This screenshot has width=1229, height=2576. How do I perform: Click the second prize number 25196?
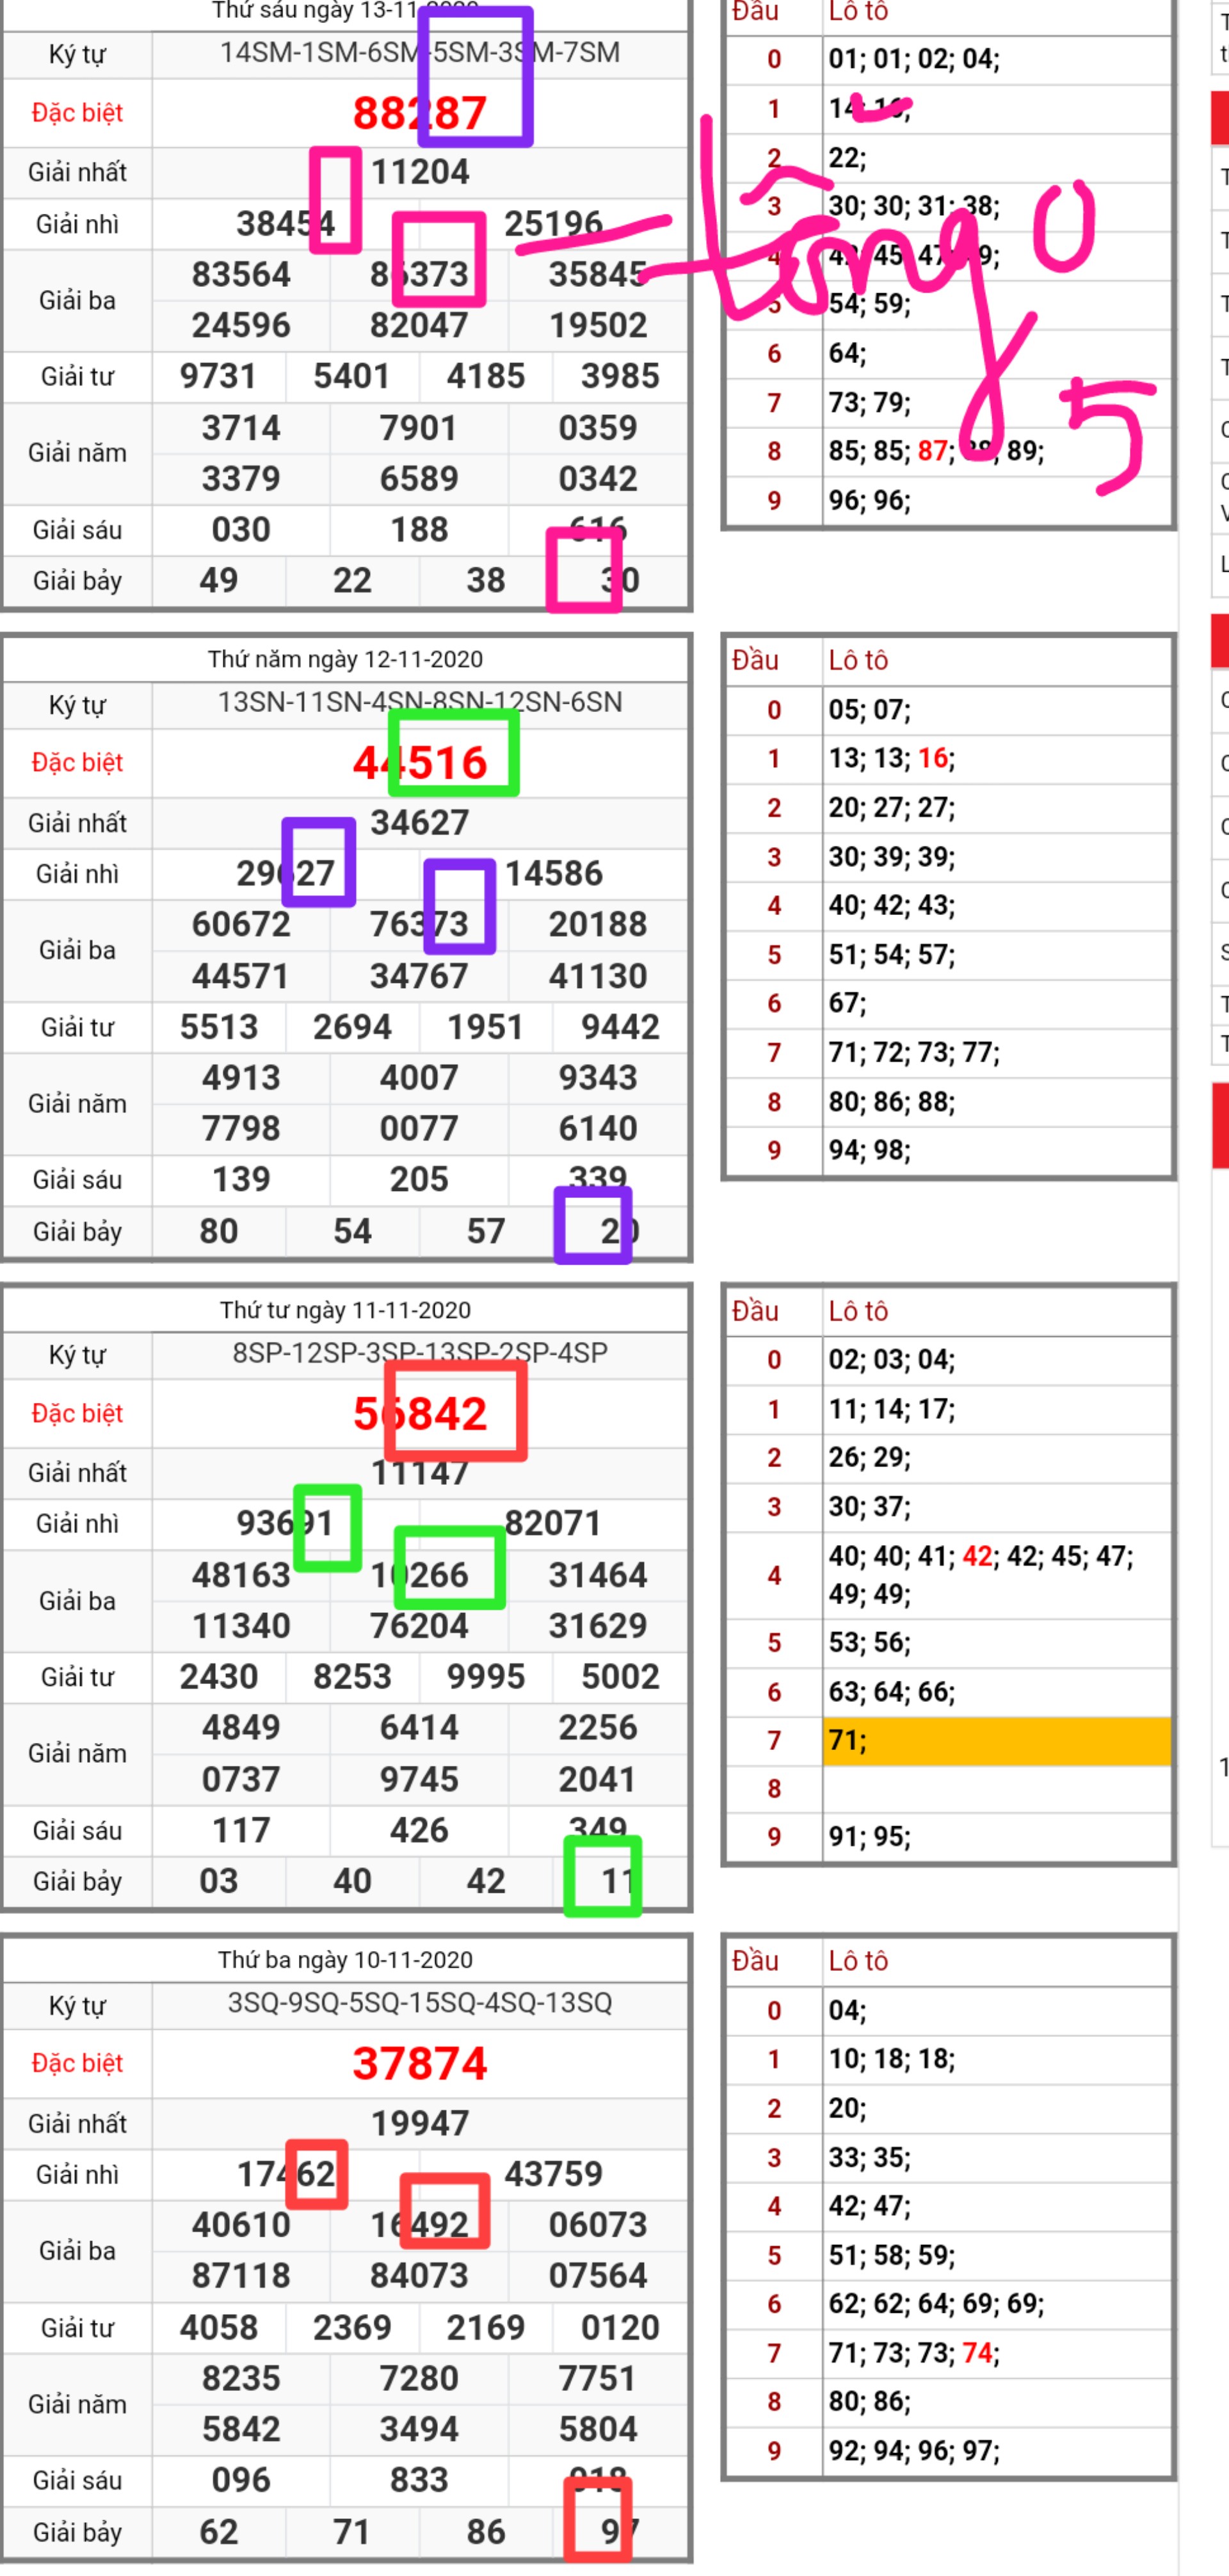point(553,223)
